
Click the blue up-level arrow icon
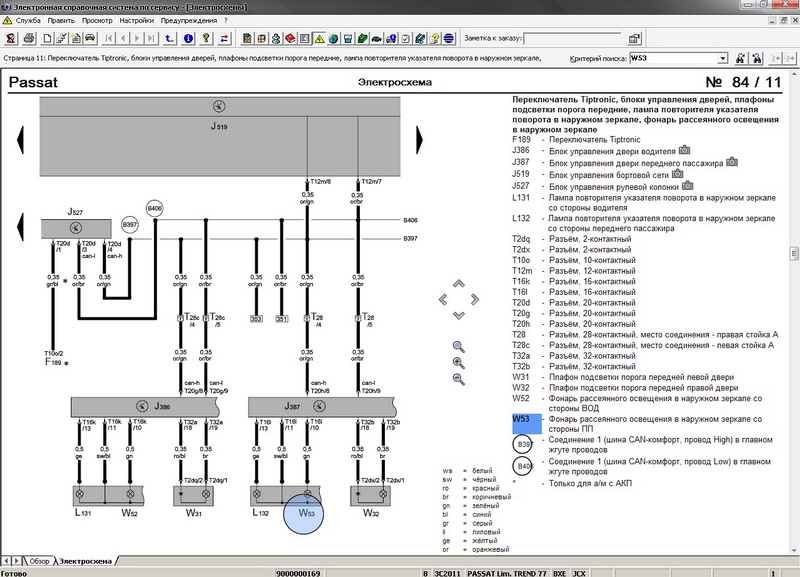click(x=169, y=38)
